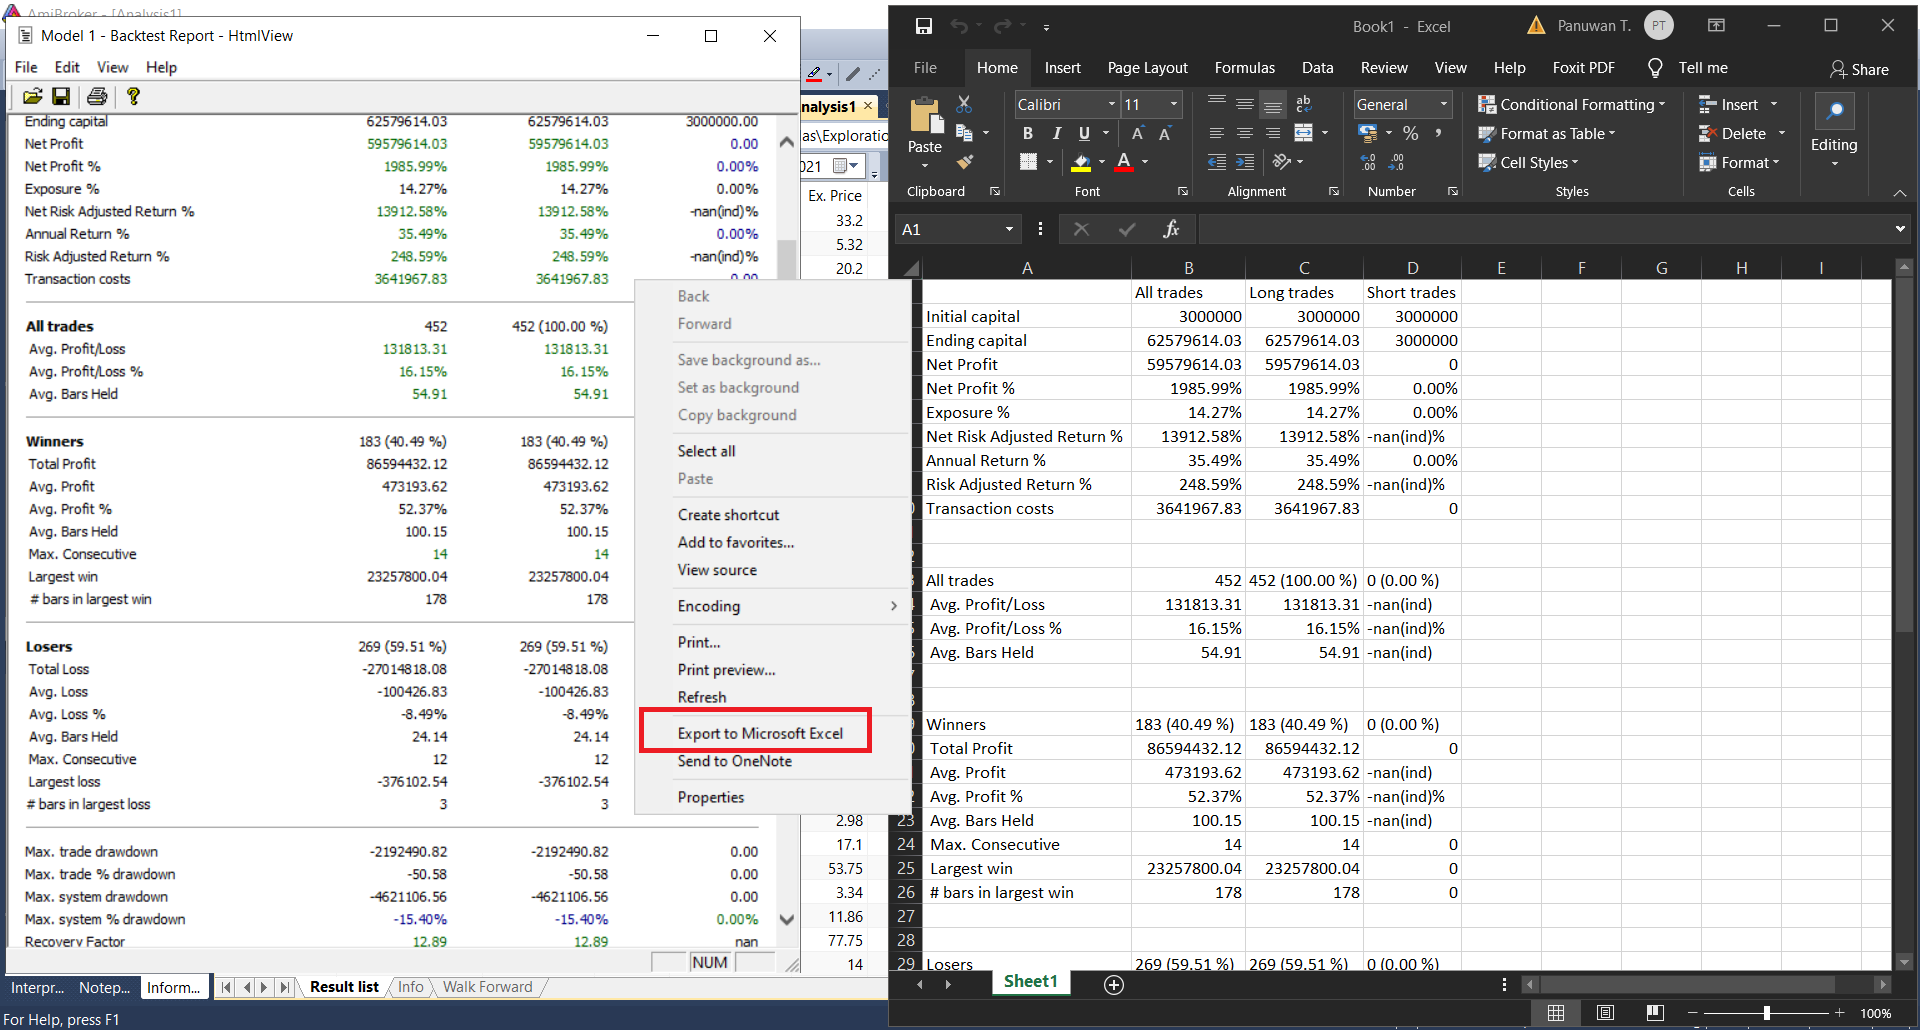Open the Tell me search box

pos(1688,68)
